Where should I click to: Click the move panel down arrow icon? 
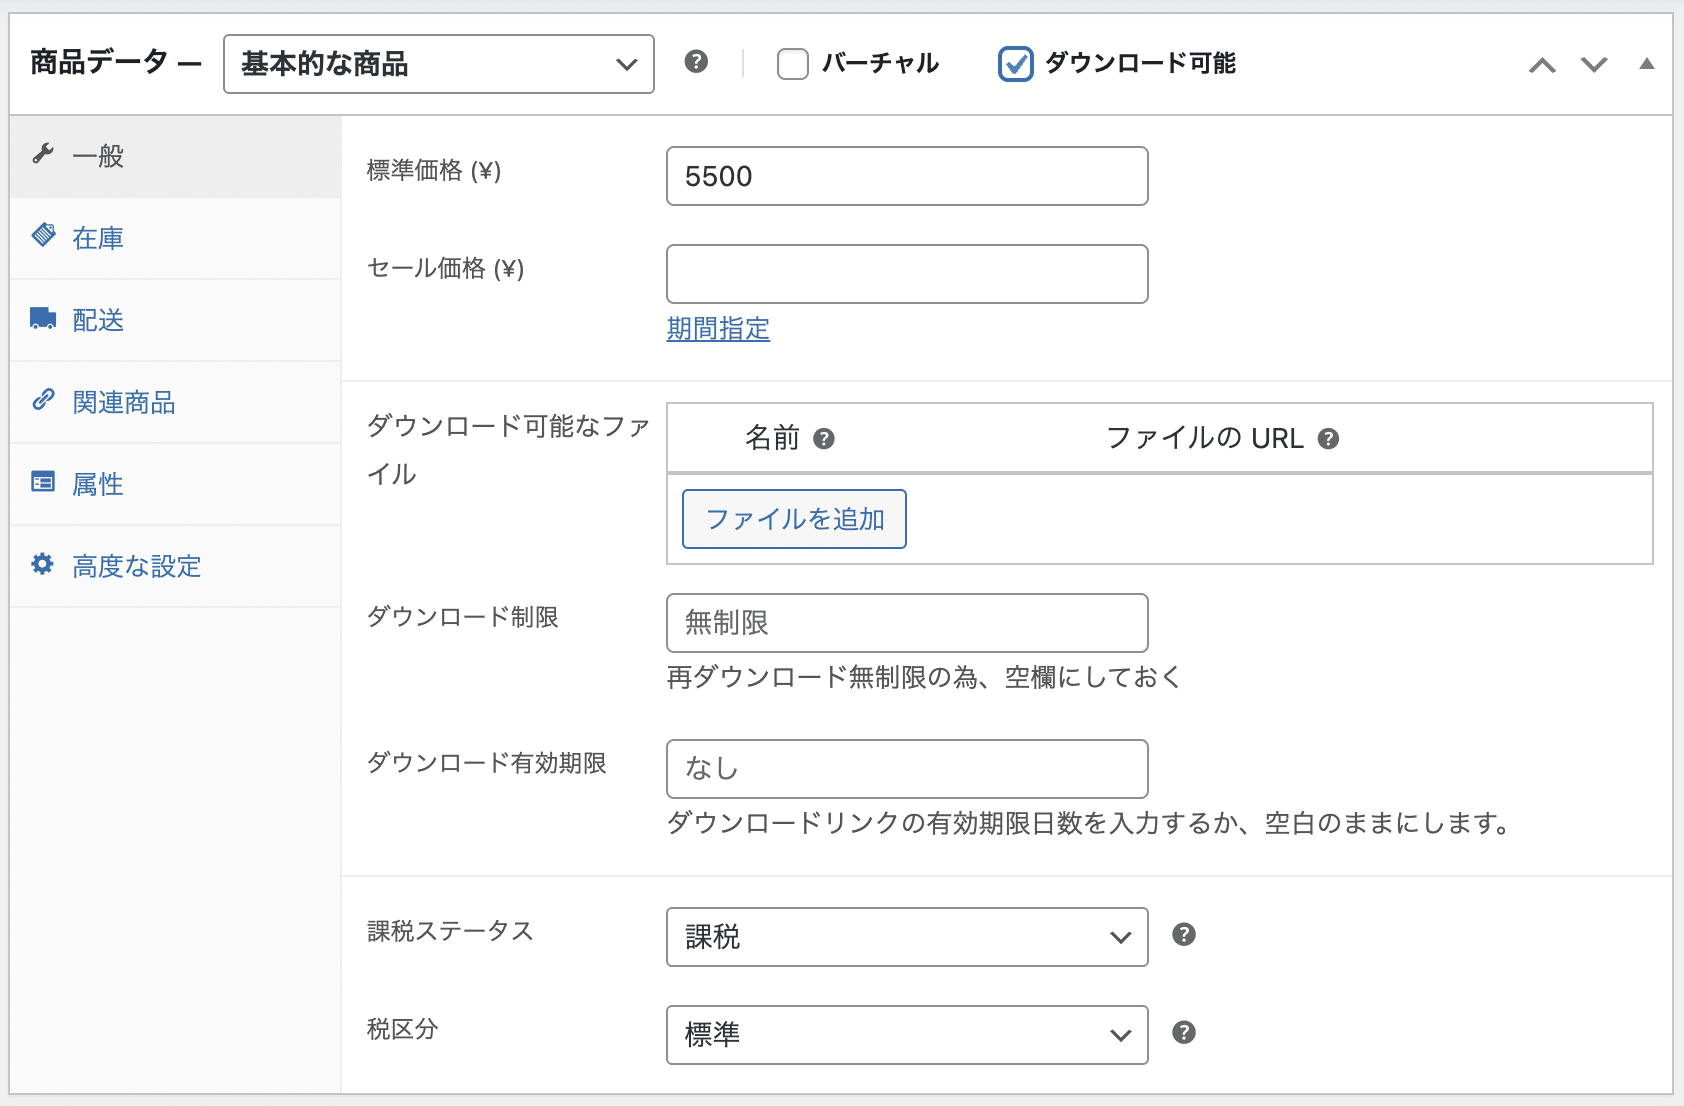coord(1594,65)
